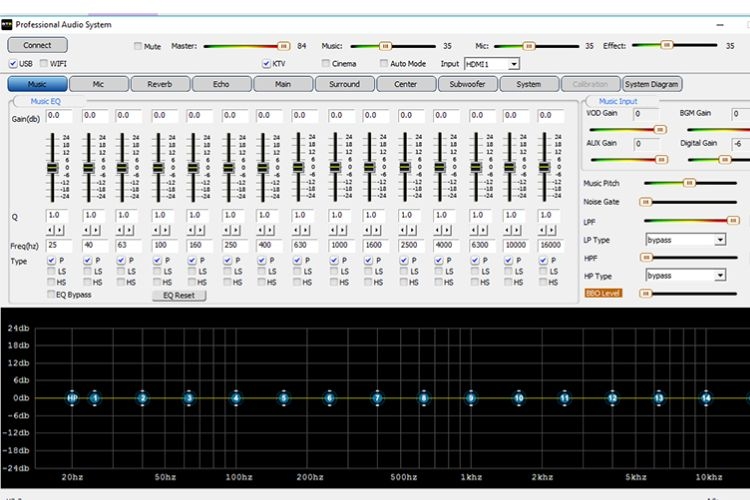
Task: Click the Professional Audio System title icon
Action: pos(8,24)
